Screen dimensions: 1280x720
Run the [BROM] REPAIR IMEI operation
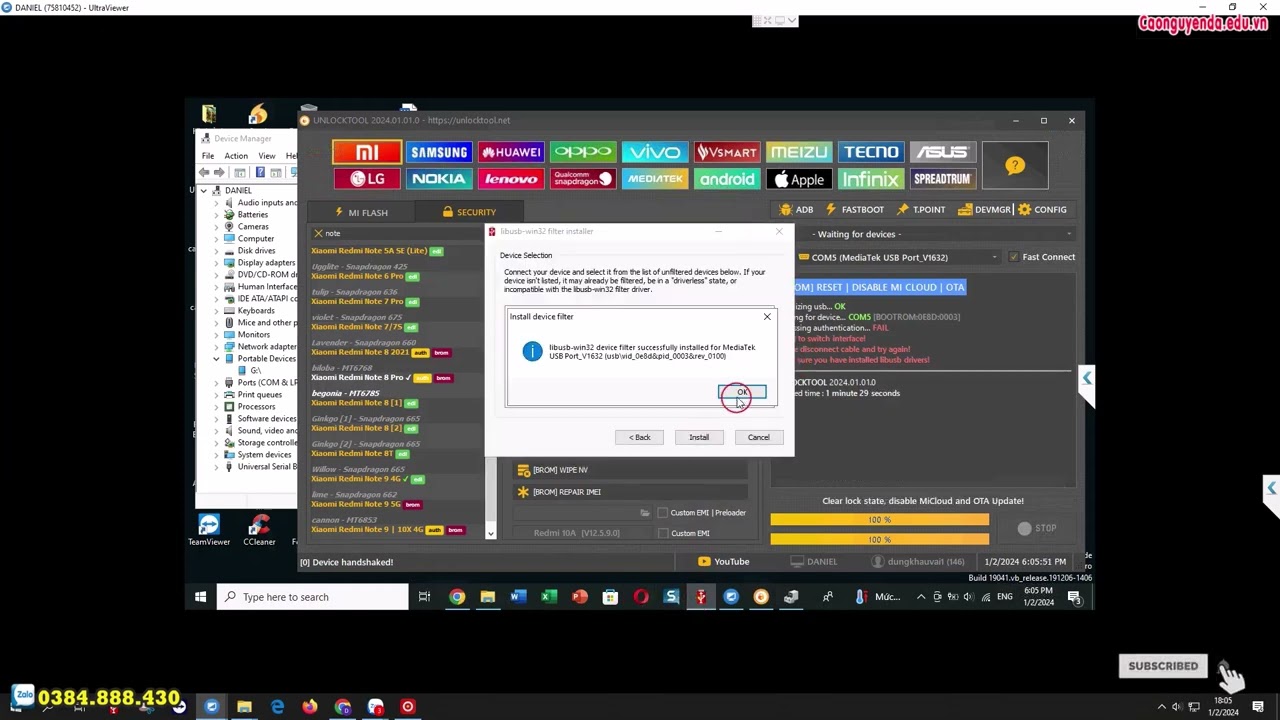point(631,492)
